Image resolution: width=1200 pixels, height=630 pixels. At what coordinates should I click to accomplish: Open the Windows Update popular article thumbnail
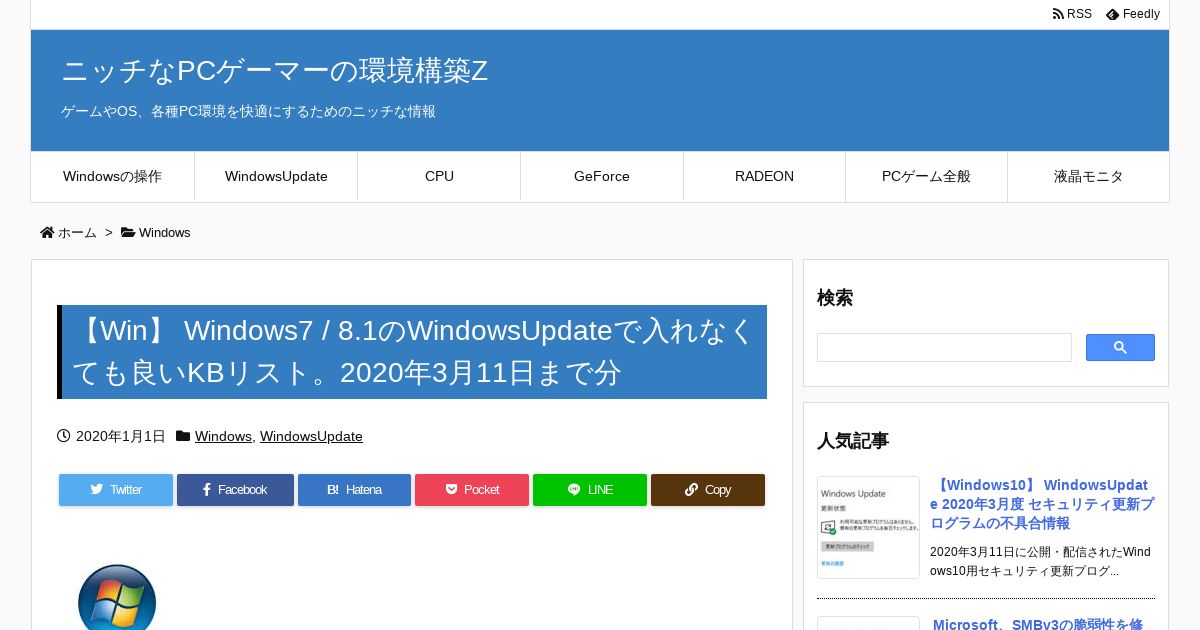point(868,527)
